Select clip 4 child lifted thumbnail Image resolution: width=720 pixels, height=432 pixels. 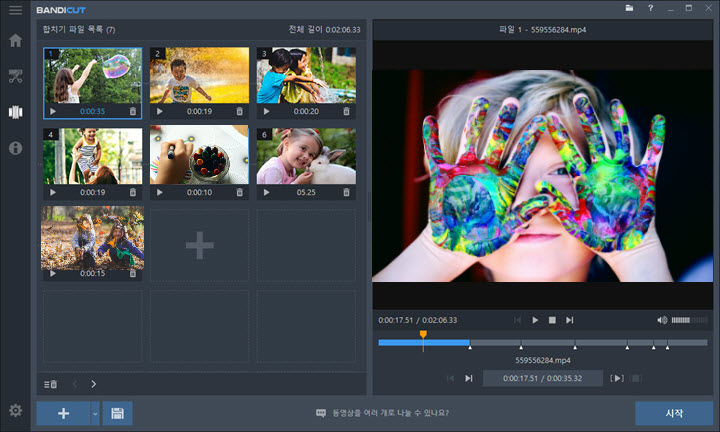93,156
